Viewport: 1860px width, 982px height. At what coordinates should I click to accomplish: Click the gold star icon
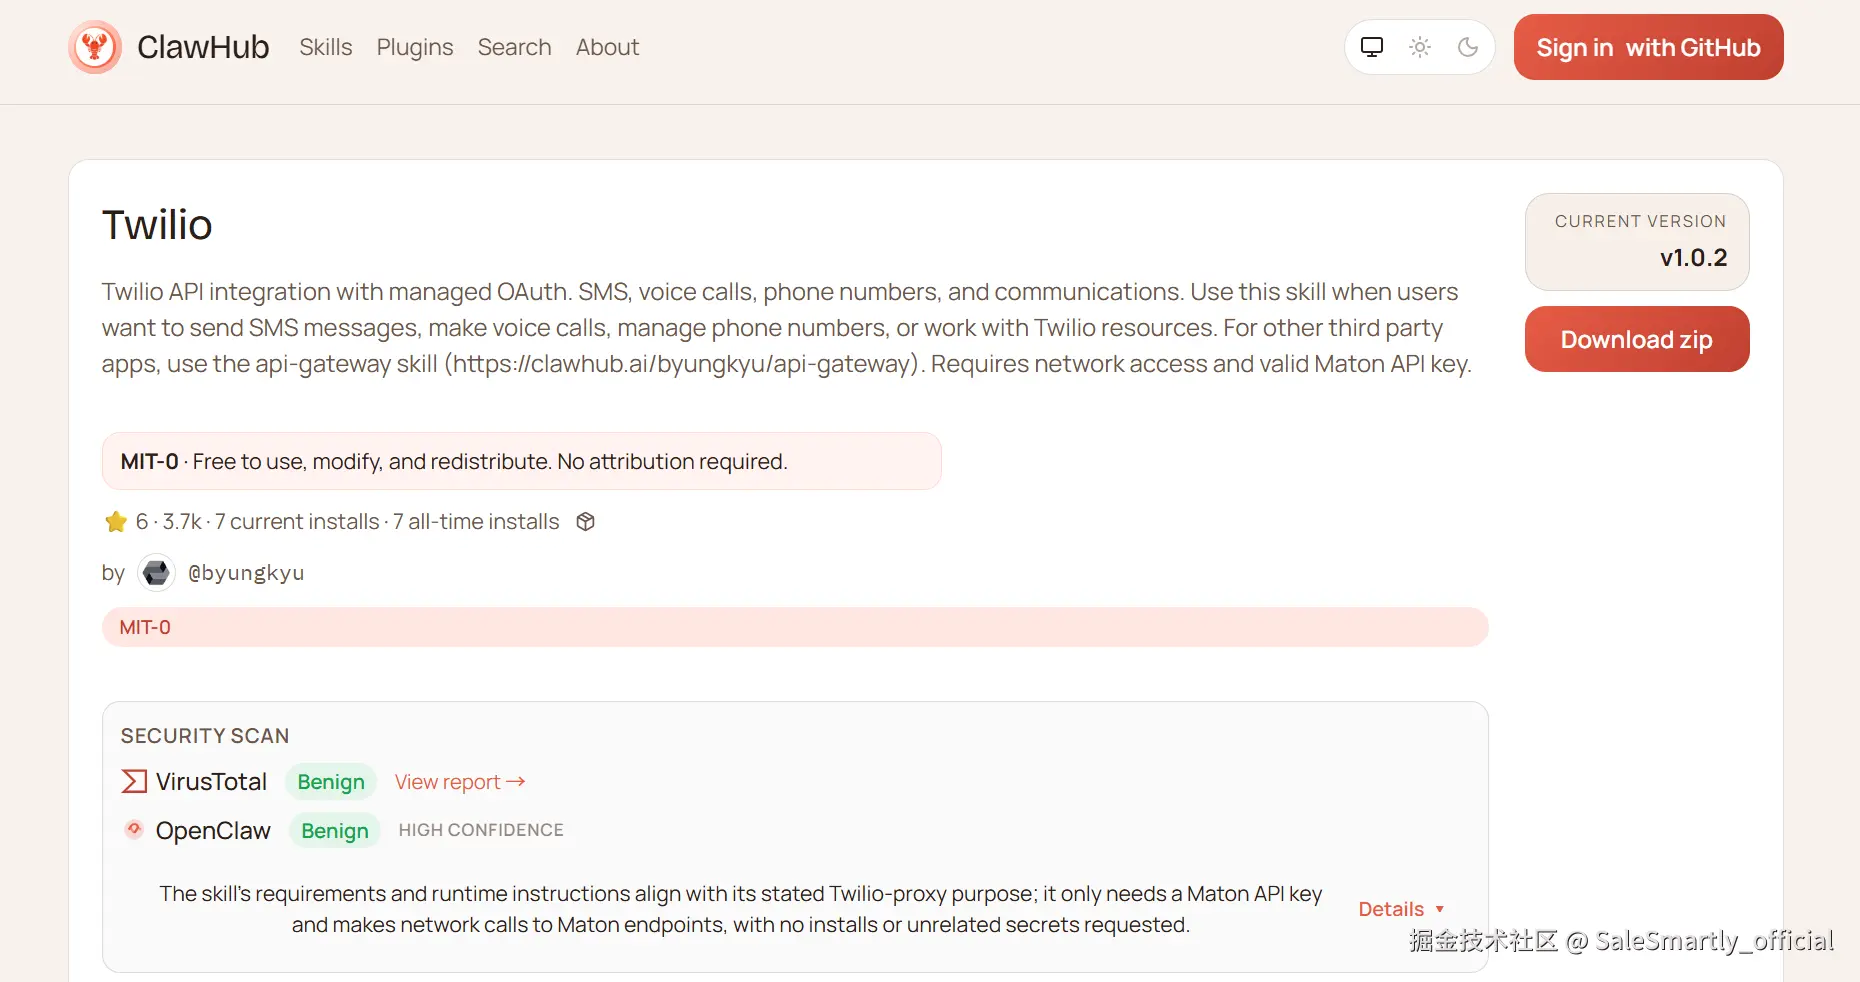116,522
